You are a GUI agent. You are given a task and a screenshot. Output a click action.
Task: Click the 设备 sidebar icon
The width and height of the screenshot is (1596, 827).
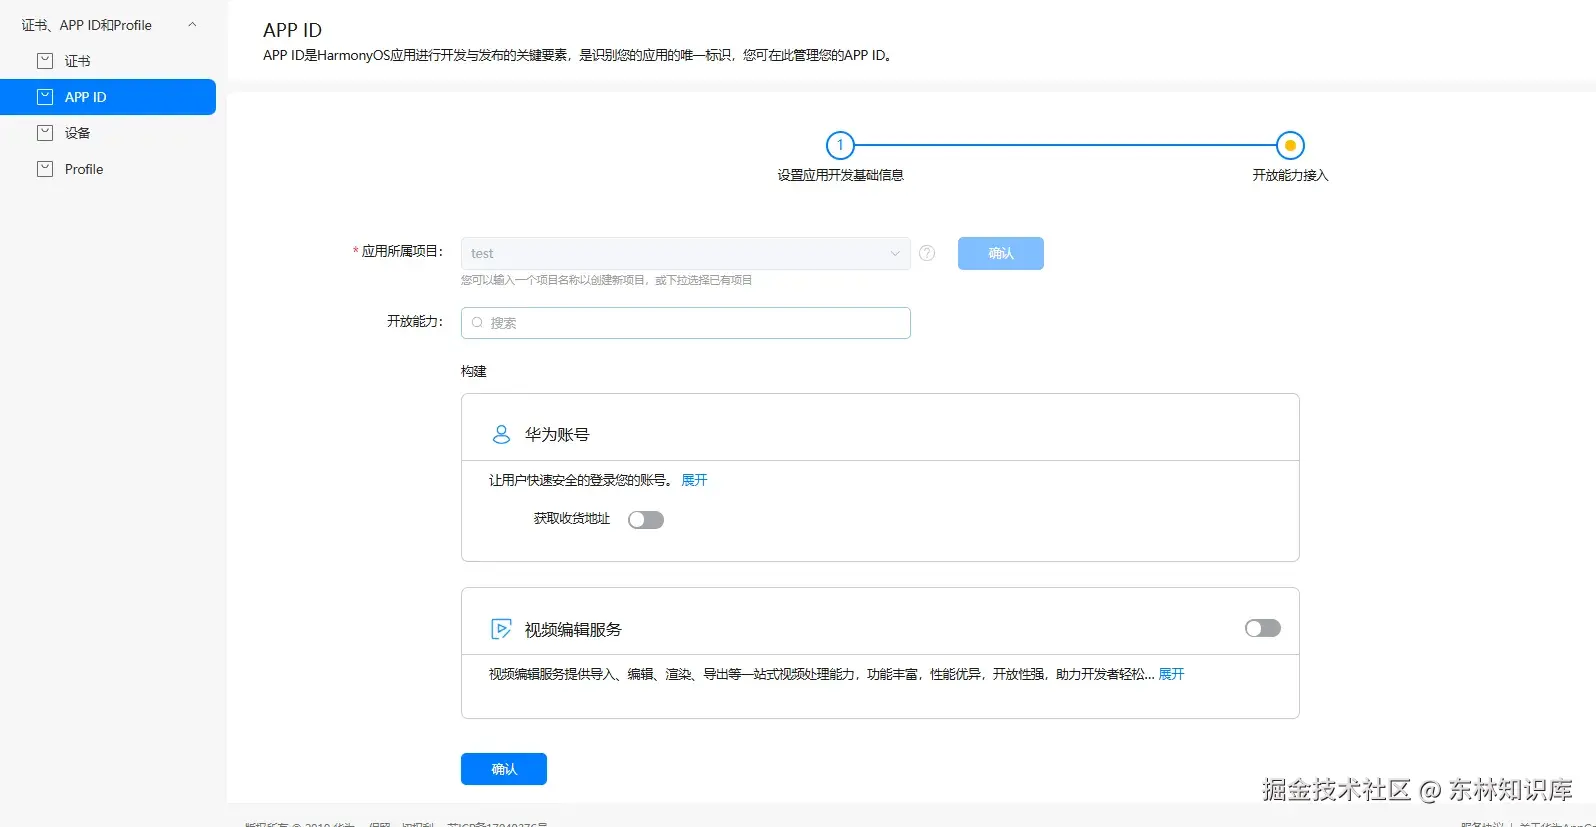pos(45,133)
